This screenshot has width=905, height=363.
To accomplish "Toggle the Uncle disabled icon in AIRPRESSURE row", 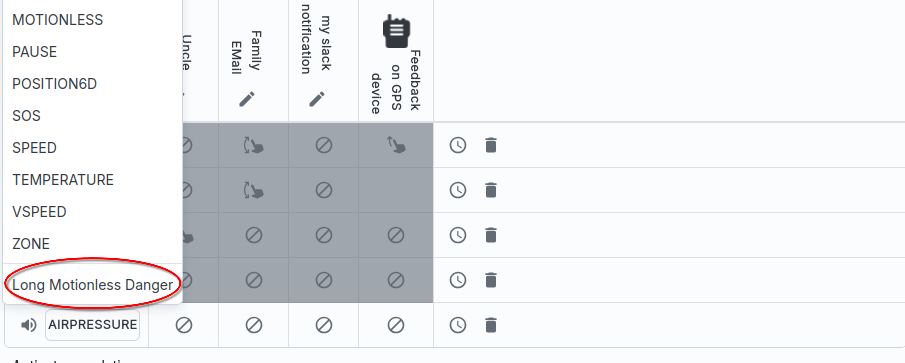I will (x=184, y=325).
